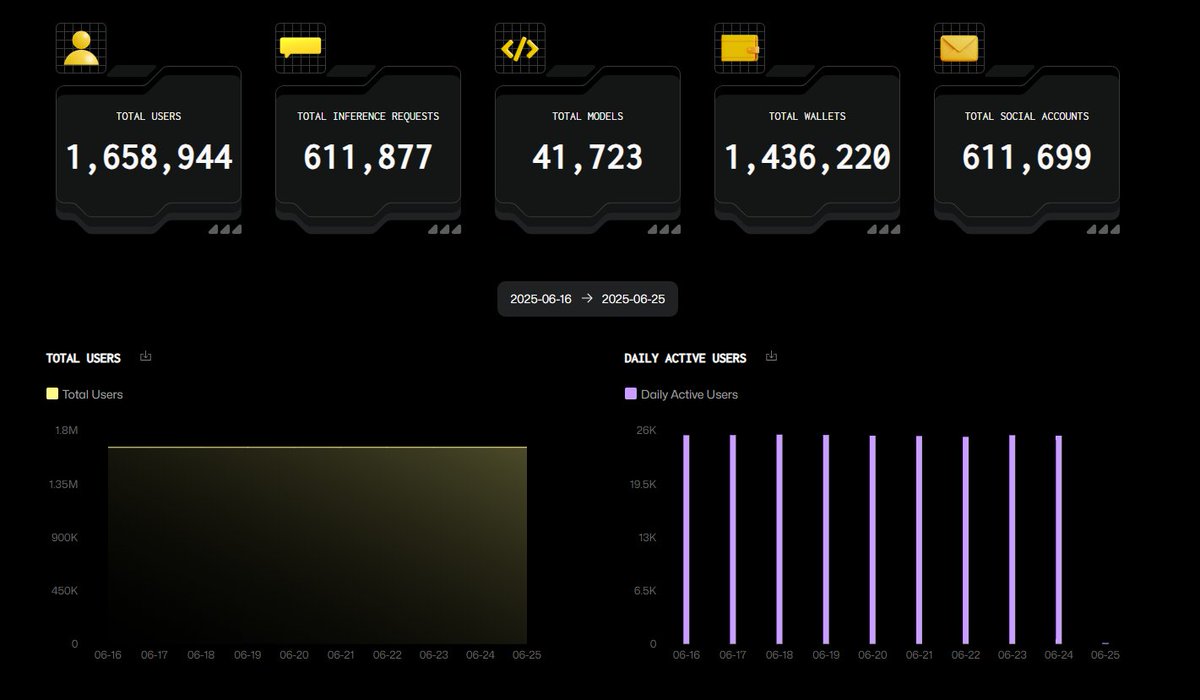This screenshot has height=700, width=1200.
Task: Click the inference requests chat bubble icon
Action: [301, 48]
